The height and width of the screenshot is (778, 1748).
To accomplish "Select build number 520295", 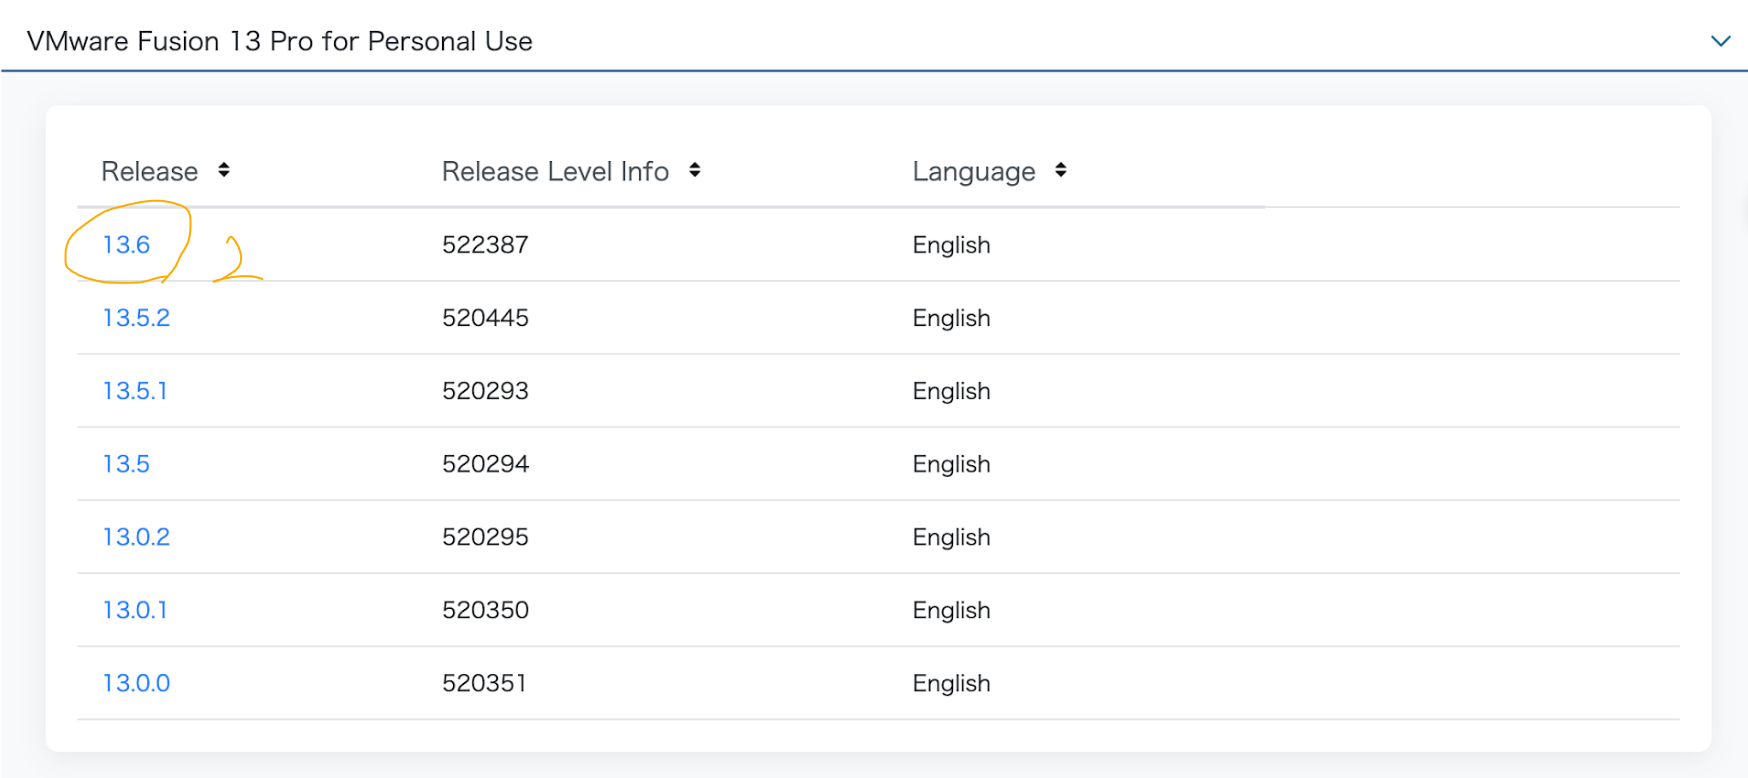I will [x=485, y=537].
